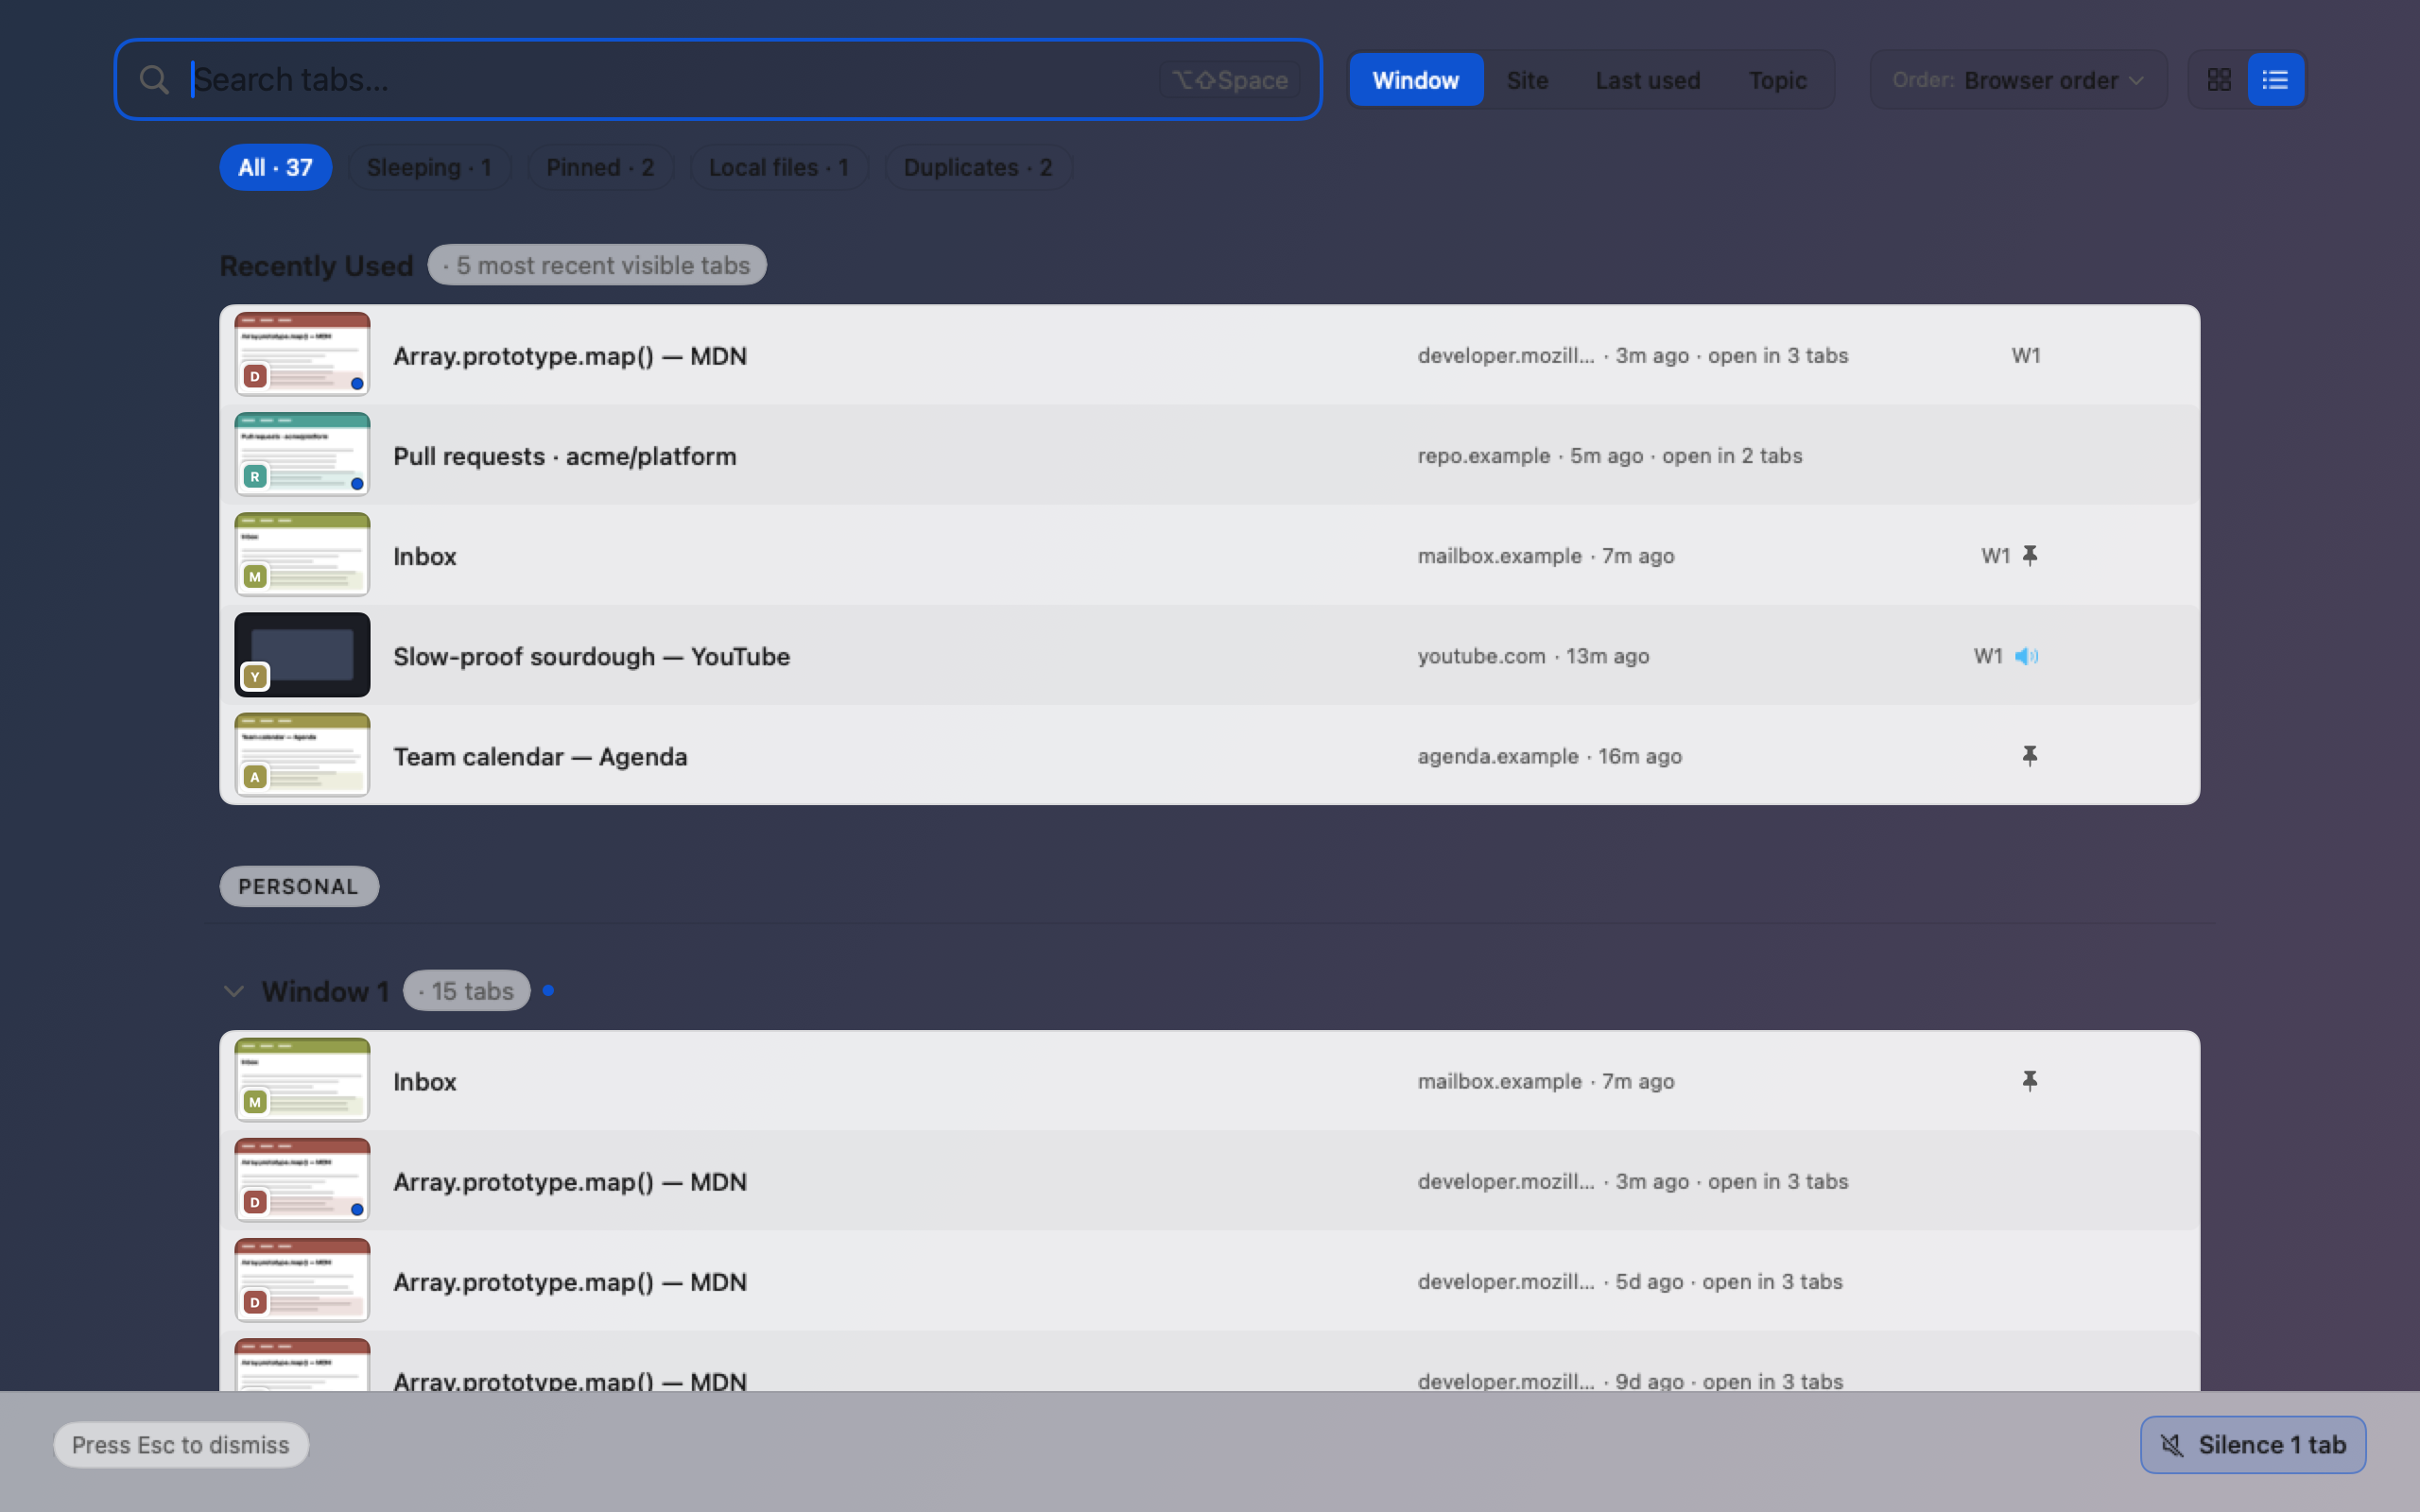Click the muted speaker icon in Silence button

[x=2171, y=1445]
